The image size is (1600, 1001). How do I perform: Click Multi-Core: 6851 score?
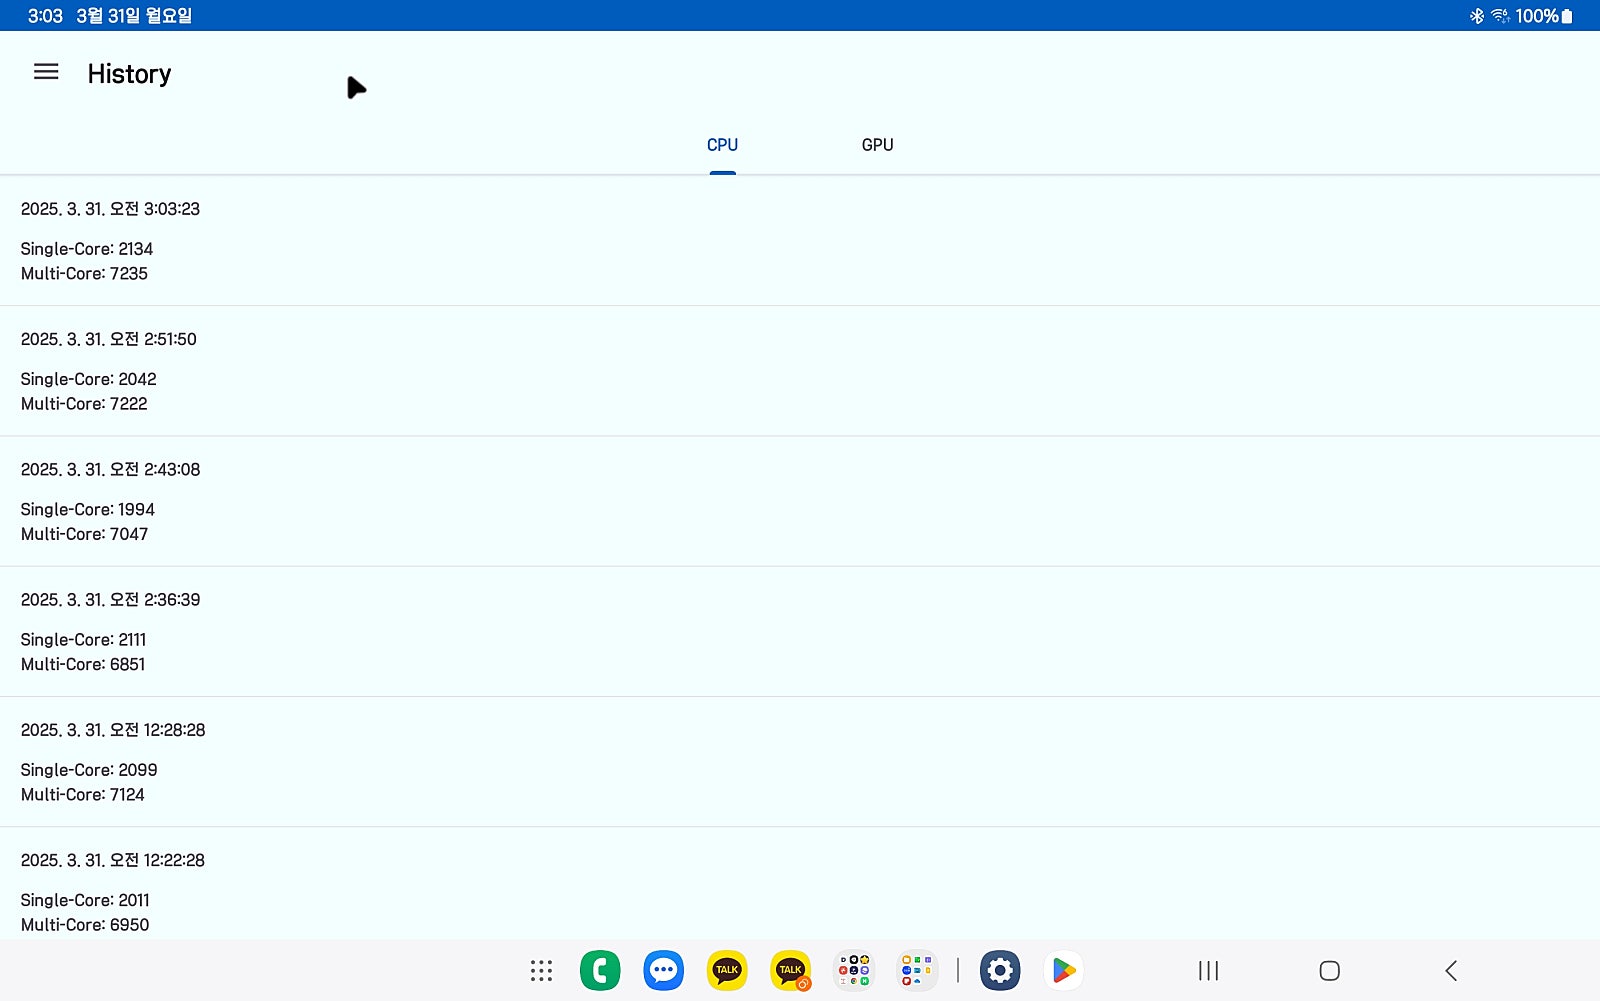pyautogui.click(x=83, y=664)
